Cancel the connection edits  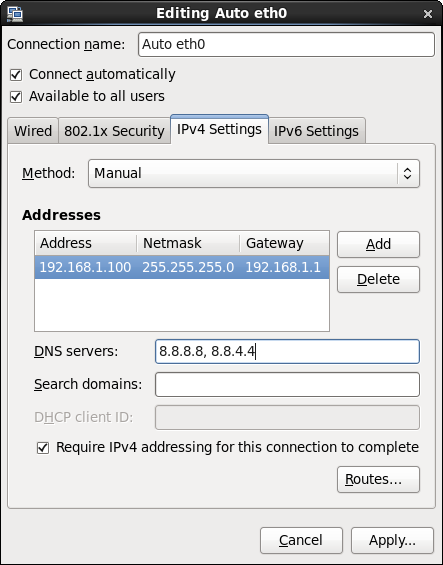point(301,540)
